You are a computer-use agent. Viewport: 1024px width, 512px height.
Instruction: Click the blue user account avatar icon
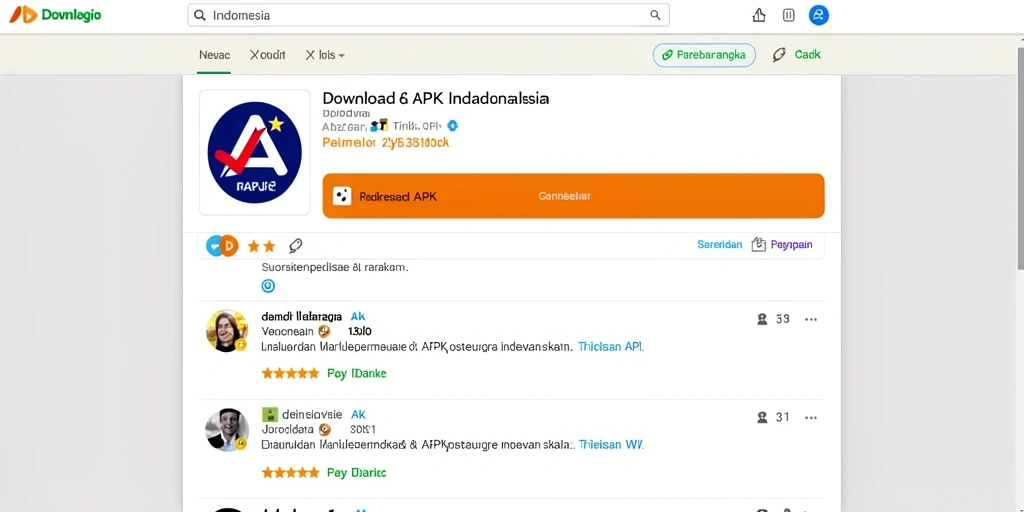coord(818,15)
